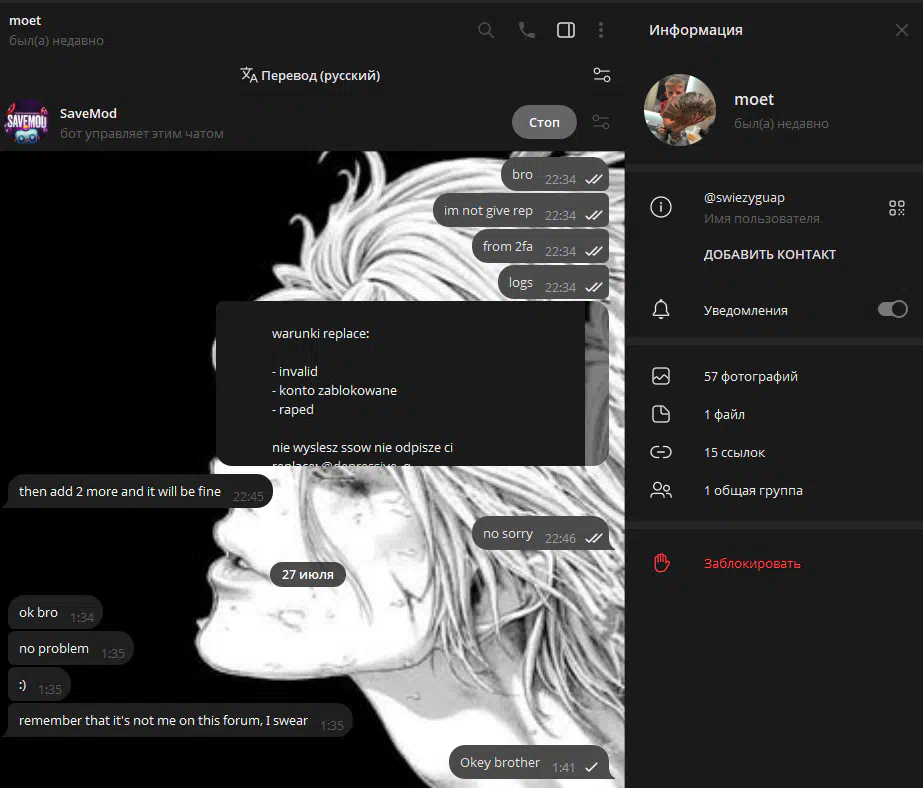Click ДОБАВИТЬ КОНТАКТ button
The image size is (923, 788).
coord(769,255)
